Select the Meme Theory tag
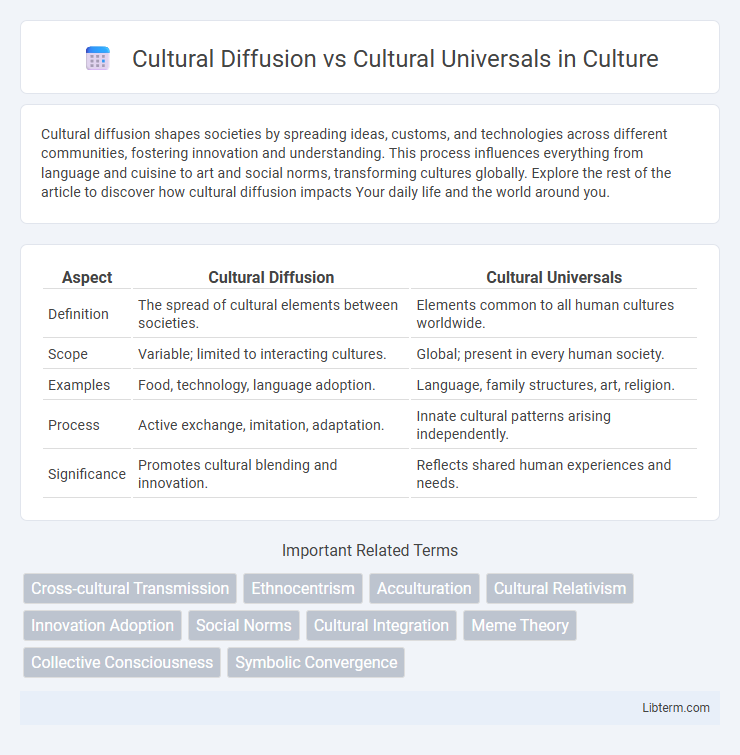This screenshot has height=755, width=740. pyautogui.click(x=520, y=625)
